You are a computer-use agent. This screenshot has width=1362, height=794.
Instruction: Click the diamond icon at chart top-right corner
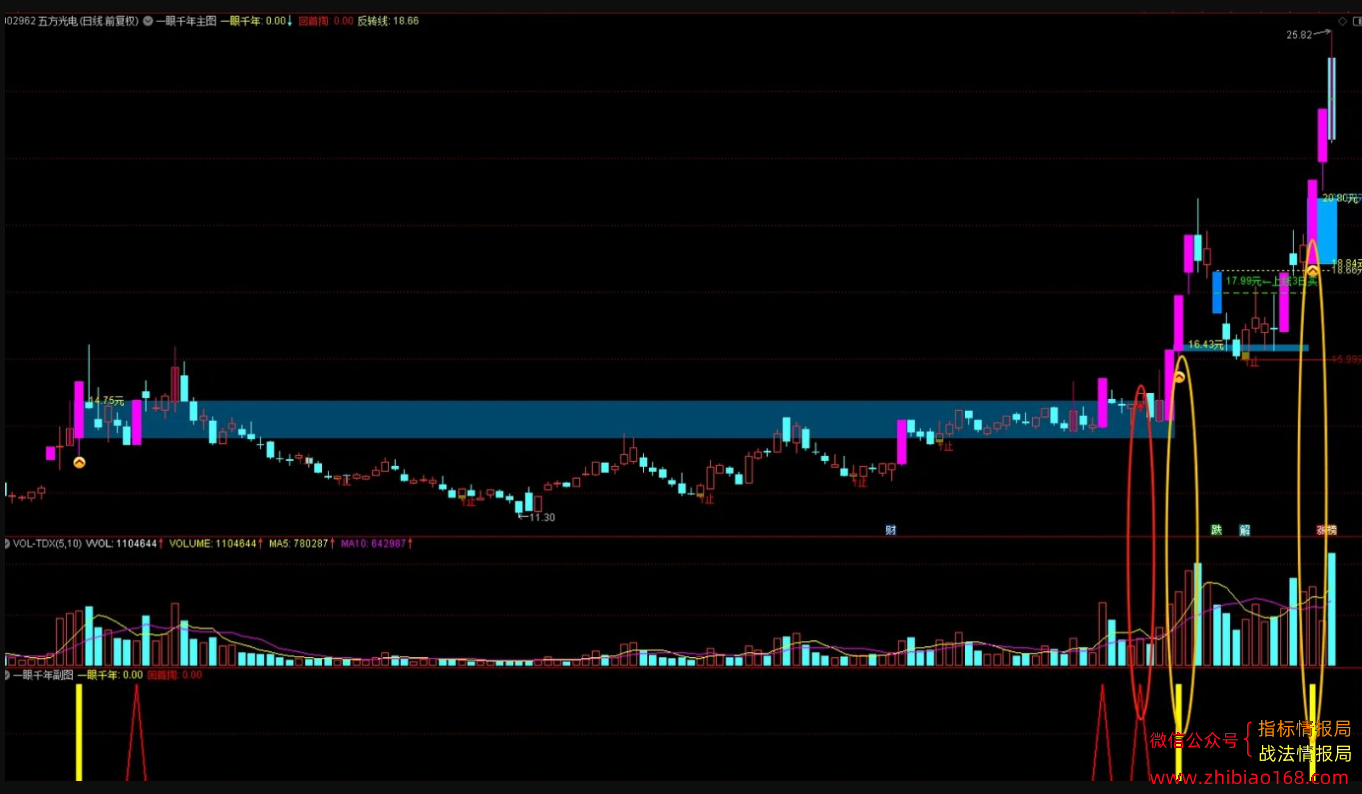[x=1342, y=20]
